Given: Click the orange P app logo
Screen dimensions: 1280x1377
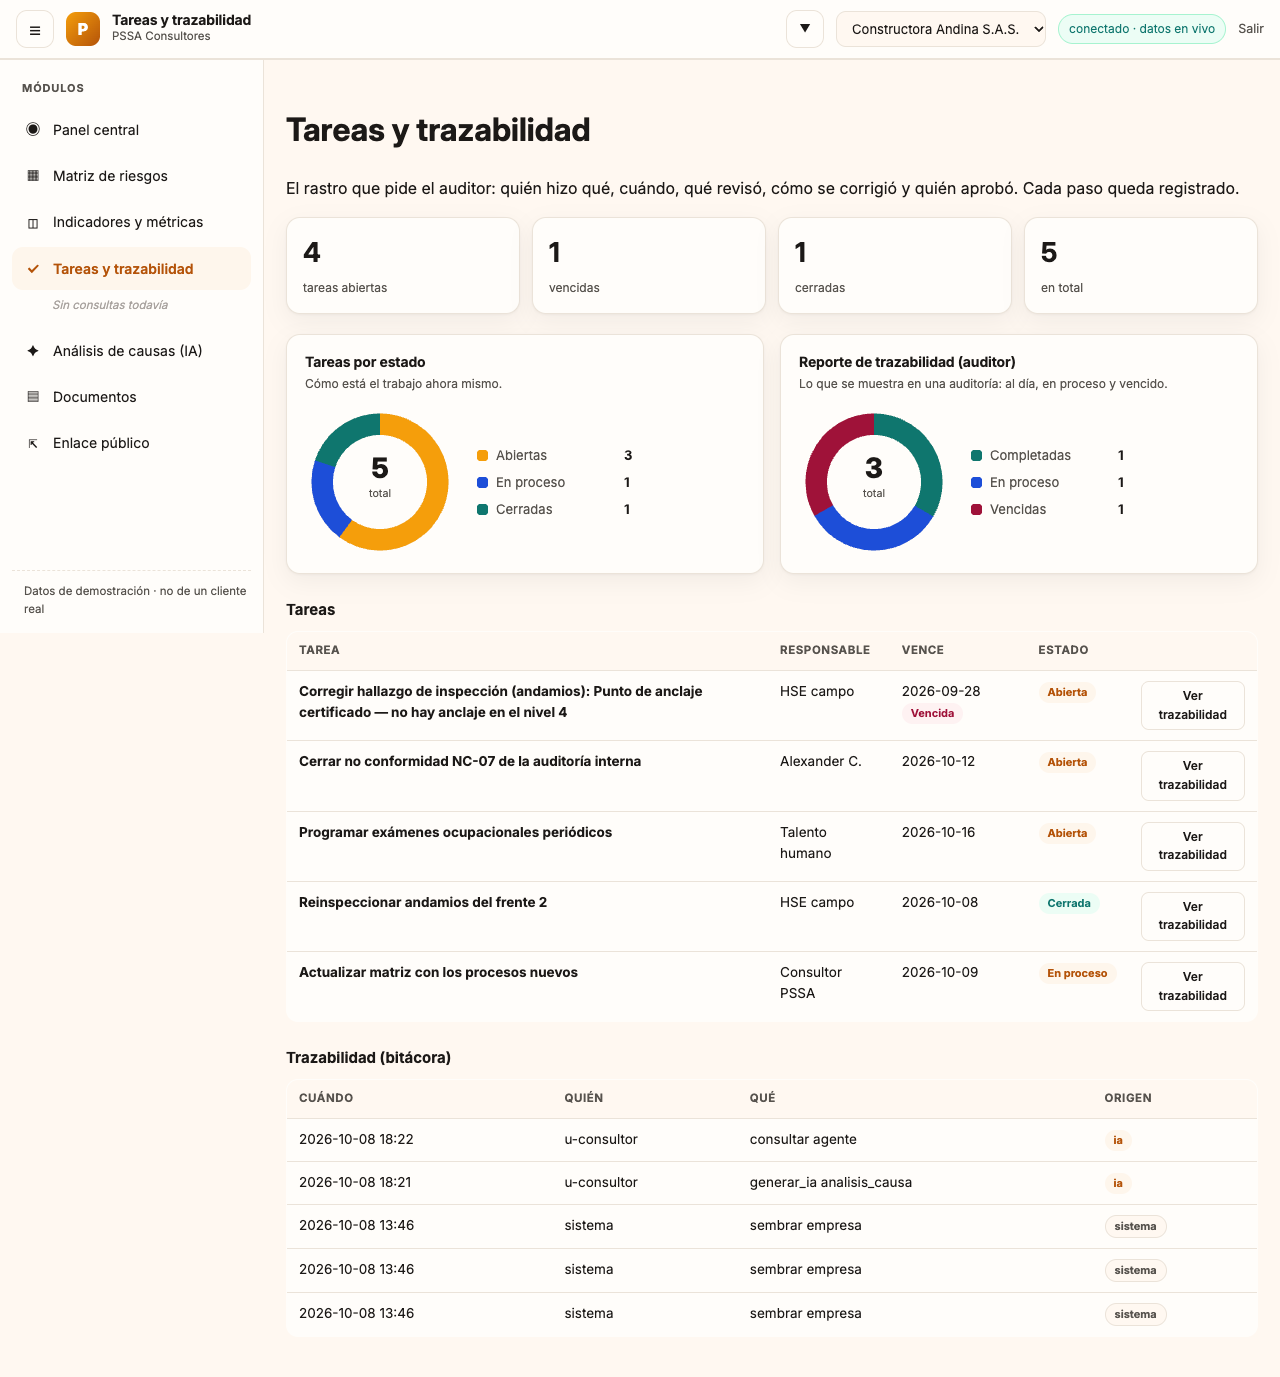Looking at the screenshot, I should click(83, 29).
